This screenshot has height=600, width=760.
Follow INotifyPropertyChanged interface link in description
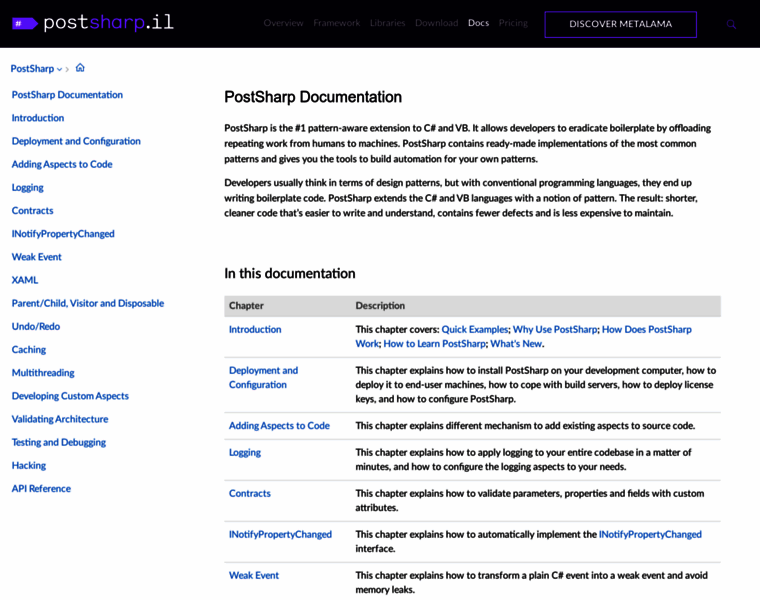650,535
